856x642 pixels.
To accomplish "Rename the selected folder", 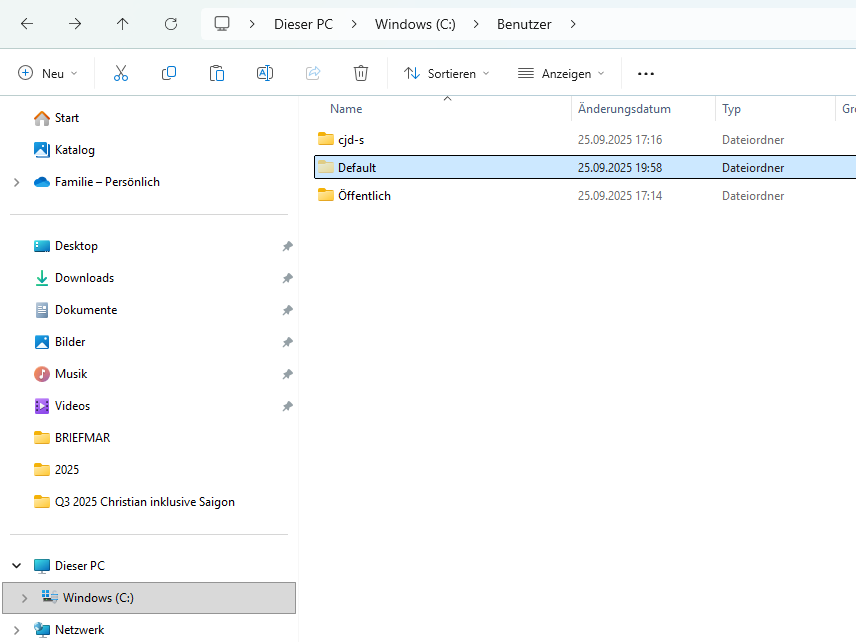I will click(x=265, y=73).
